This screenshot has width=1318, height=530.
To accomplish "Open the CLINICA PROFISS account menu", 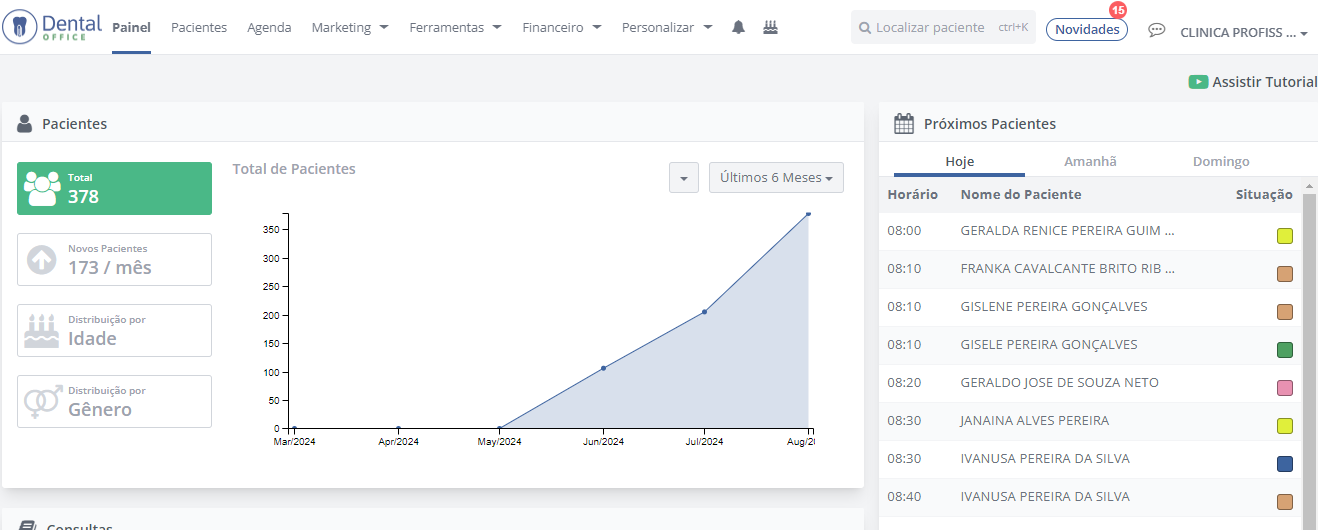I will click(x=1243, y=33).
